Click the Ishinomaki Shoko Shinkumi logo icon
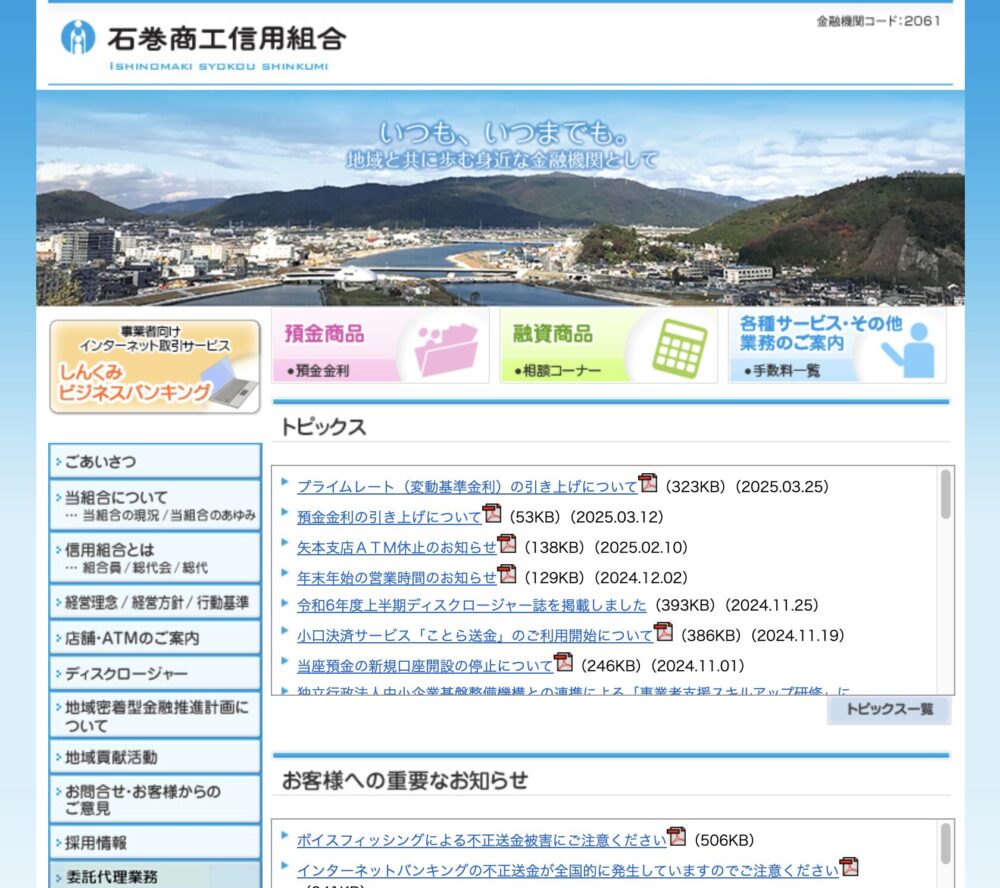 coord(78,37)
